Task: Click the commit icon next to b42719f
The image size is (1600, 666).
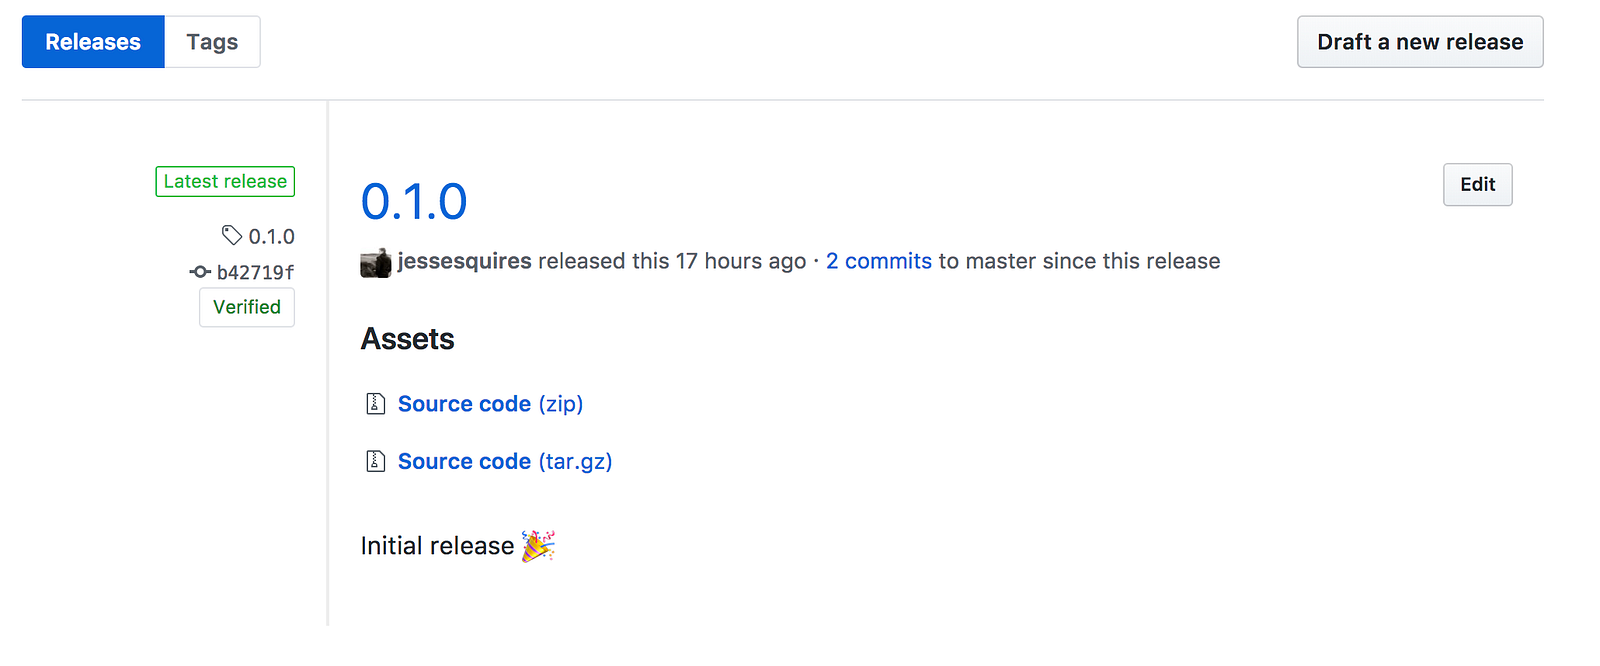Action: pos(200,272)
